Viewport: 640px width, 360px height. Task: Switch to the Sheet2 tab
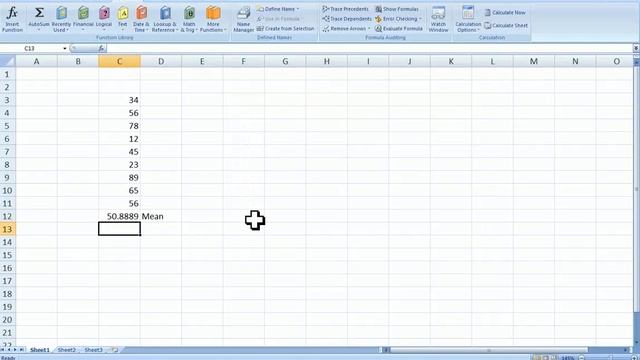click(x=67, y=350)
